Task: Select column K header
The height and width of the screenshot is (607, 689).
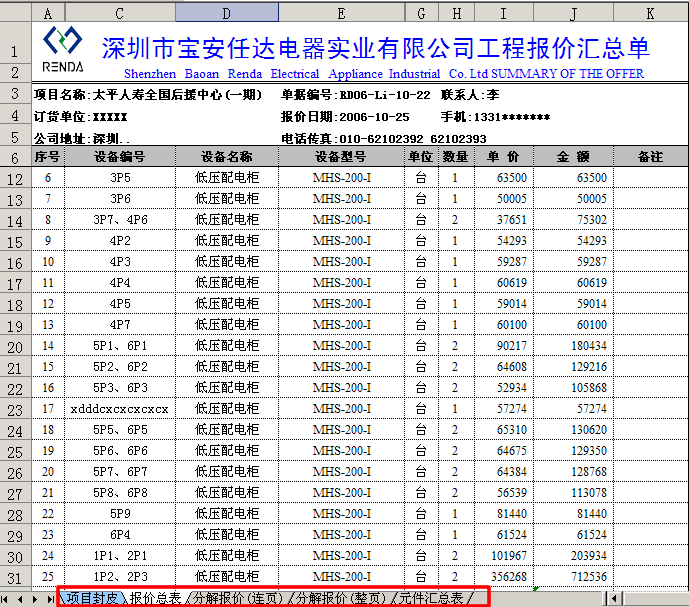Action: coord(651,13)
